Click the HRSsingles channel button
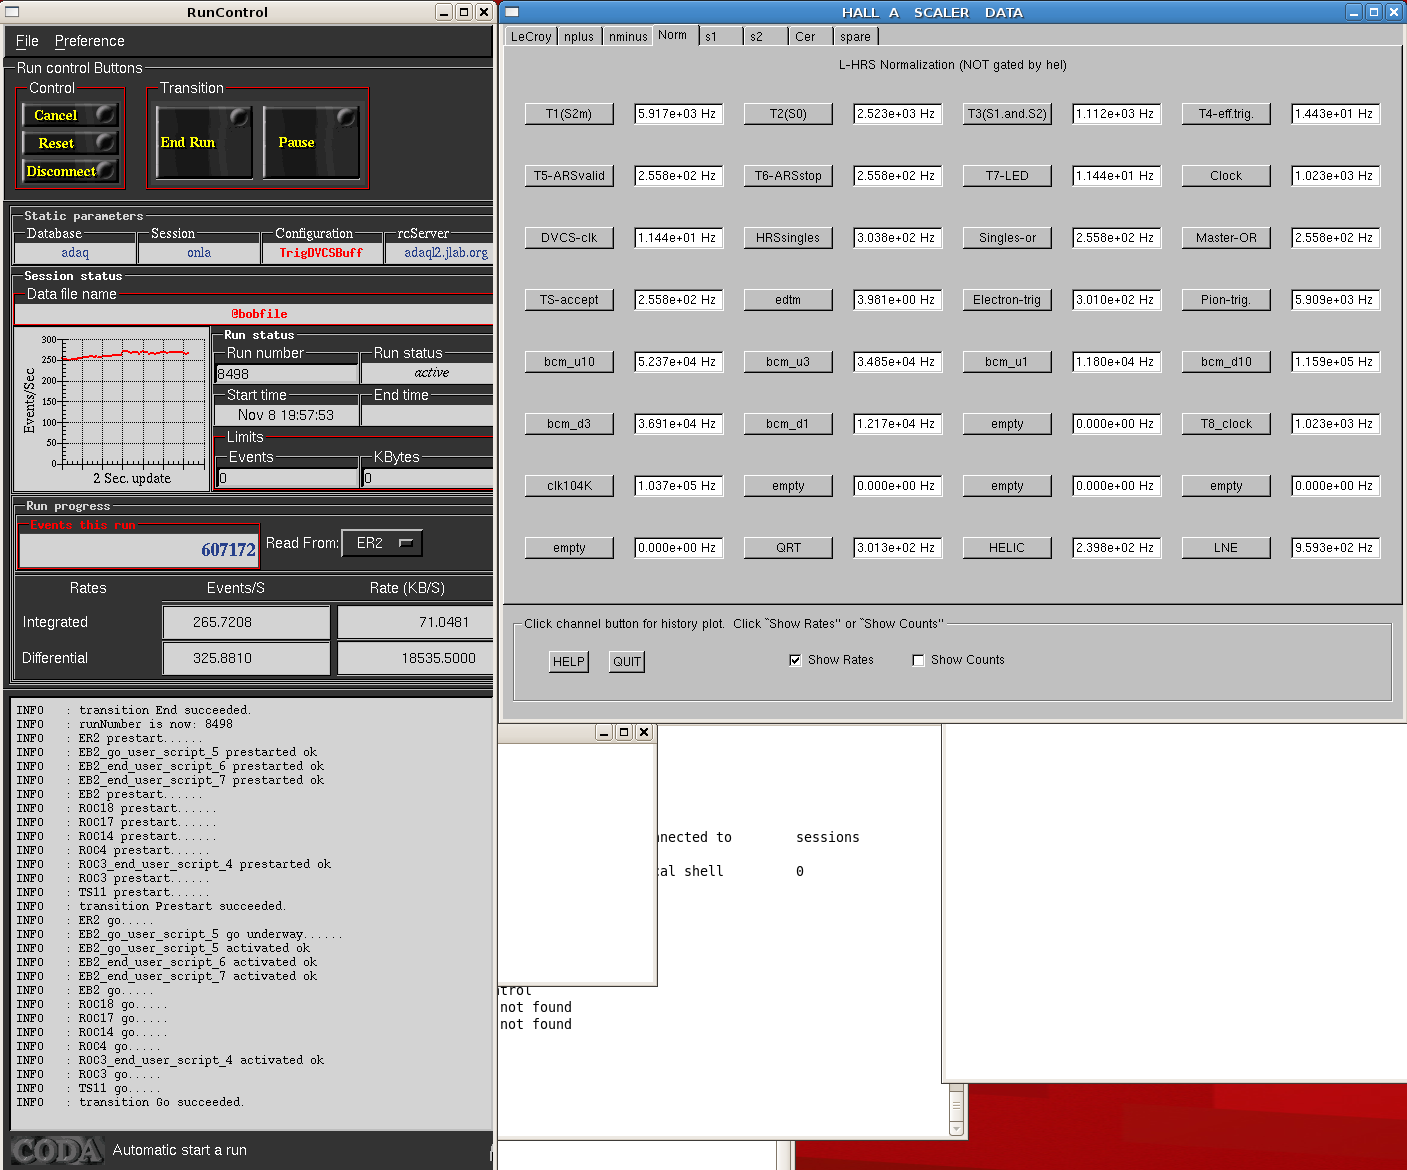This screenshot has height=1170, width=1407. [x=788, y=238]
